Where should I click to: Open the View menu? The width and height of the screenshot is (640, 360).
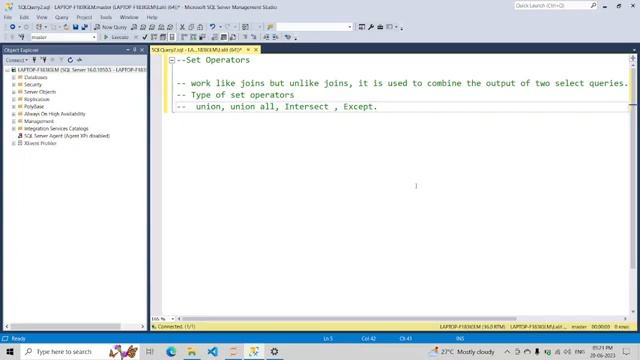click(x=42, y=17)
